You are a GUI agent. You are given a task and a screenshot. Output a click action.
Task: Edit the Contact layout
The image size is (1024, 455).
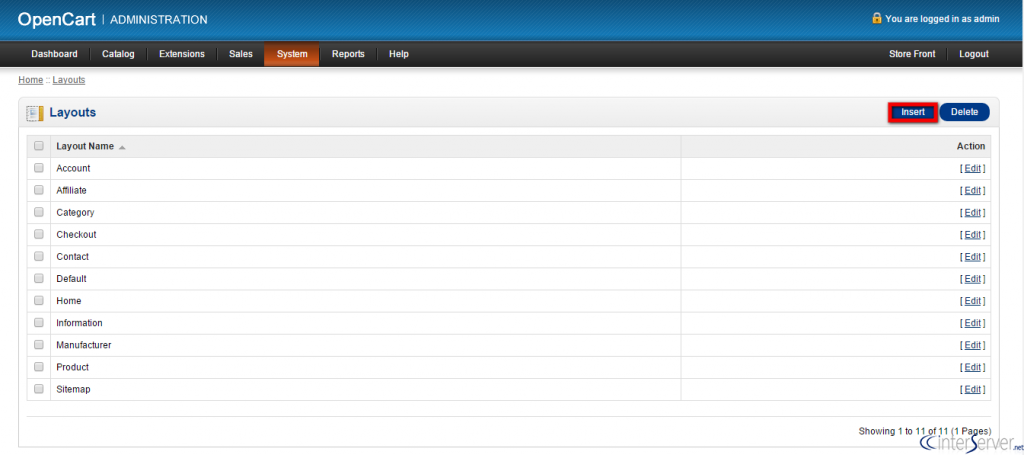[x=972, y=257]
